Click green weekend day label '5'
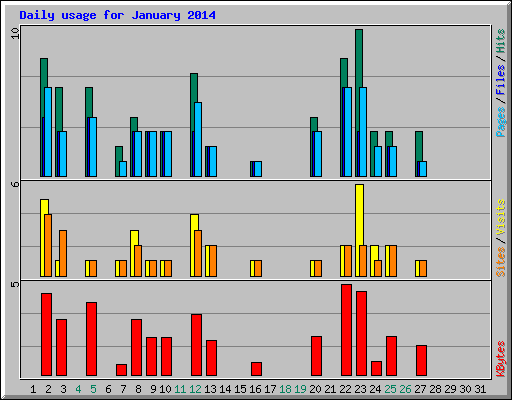The width and height of the screenshot is (512, 400). tap(93, 389)
